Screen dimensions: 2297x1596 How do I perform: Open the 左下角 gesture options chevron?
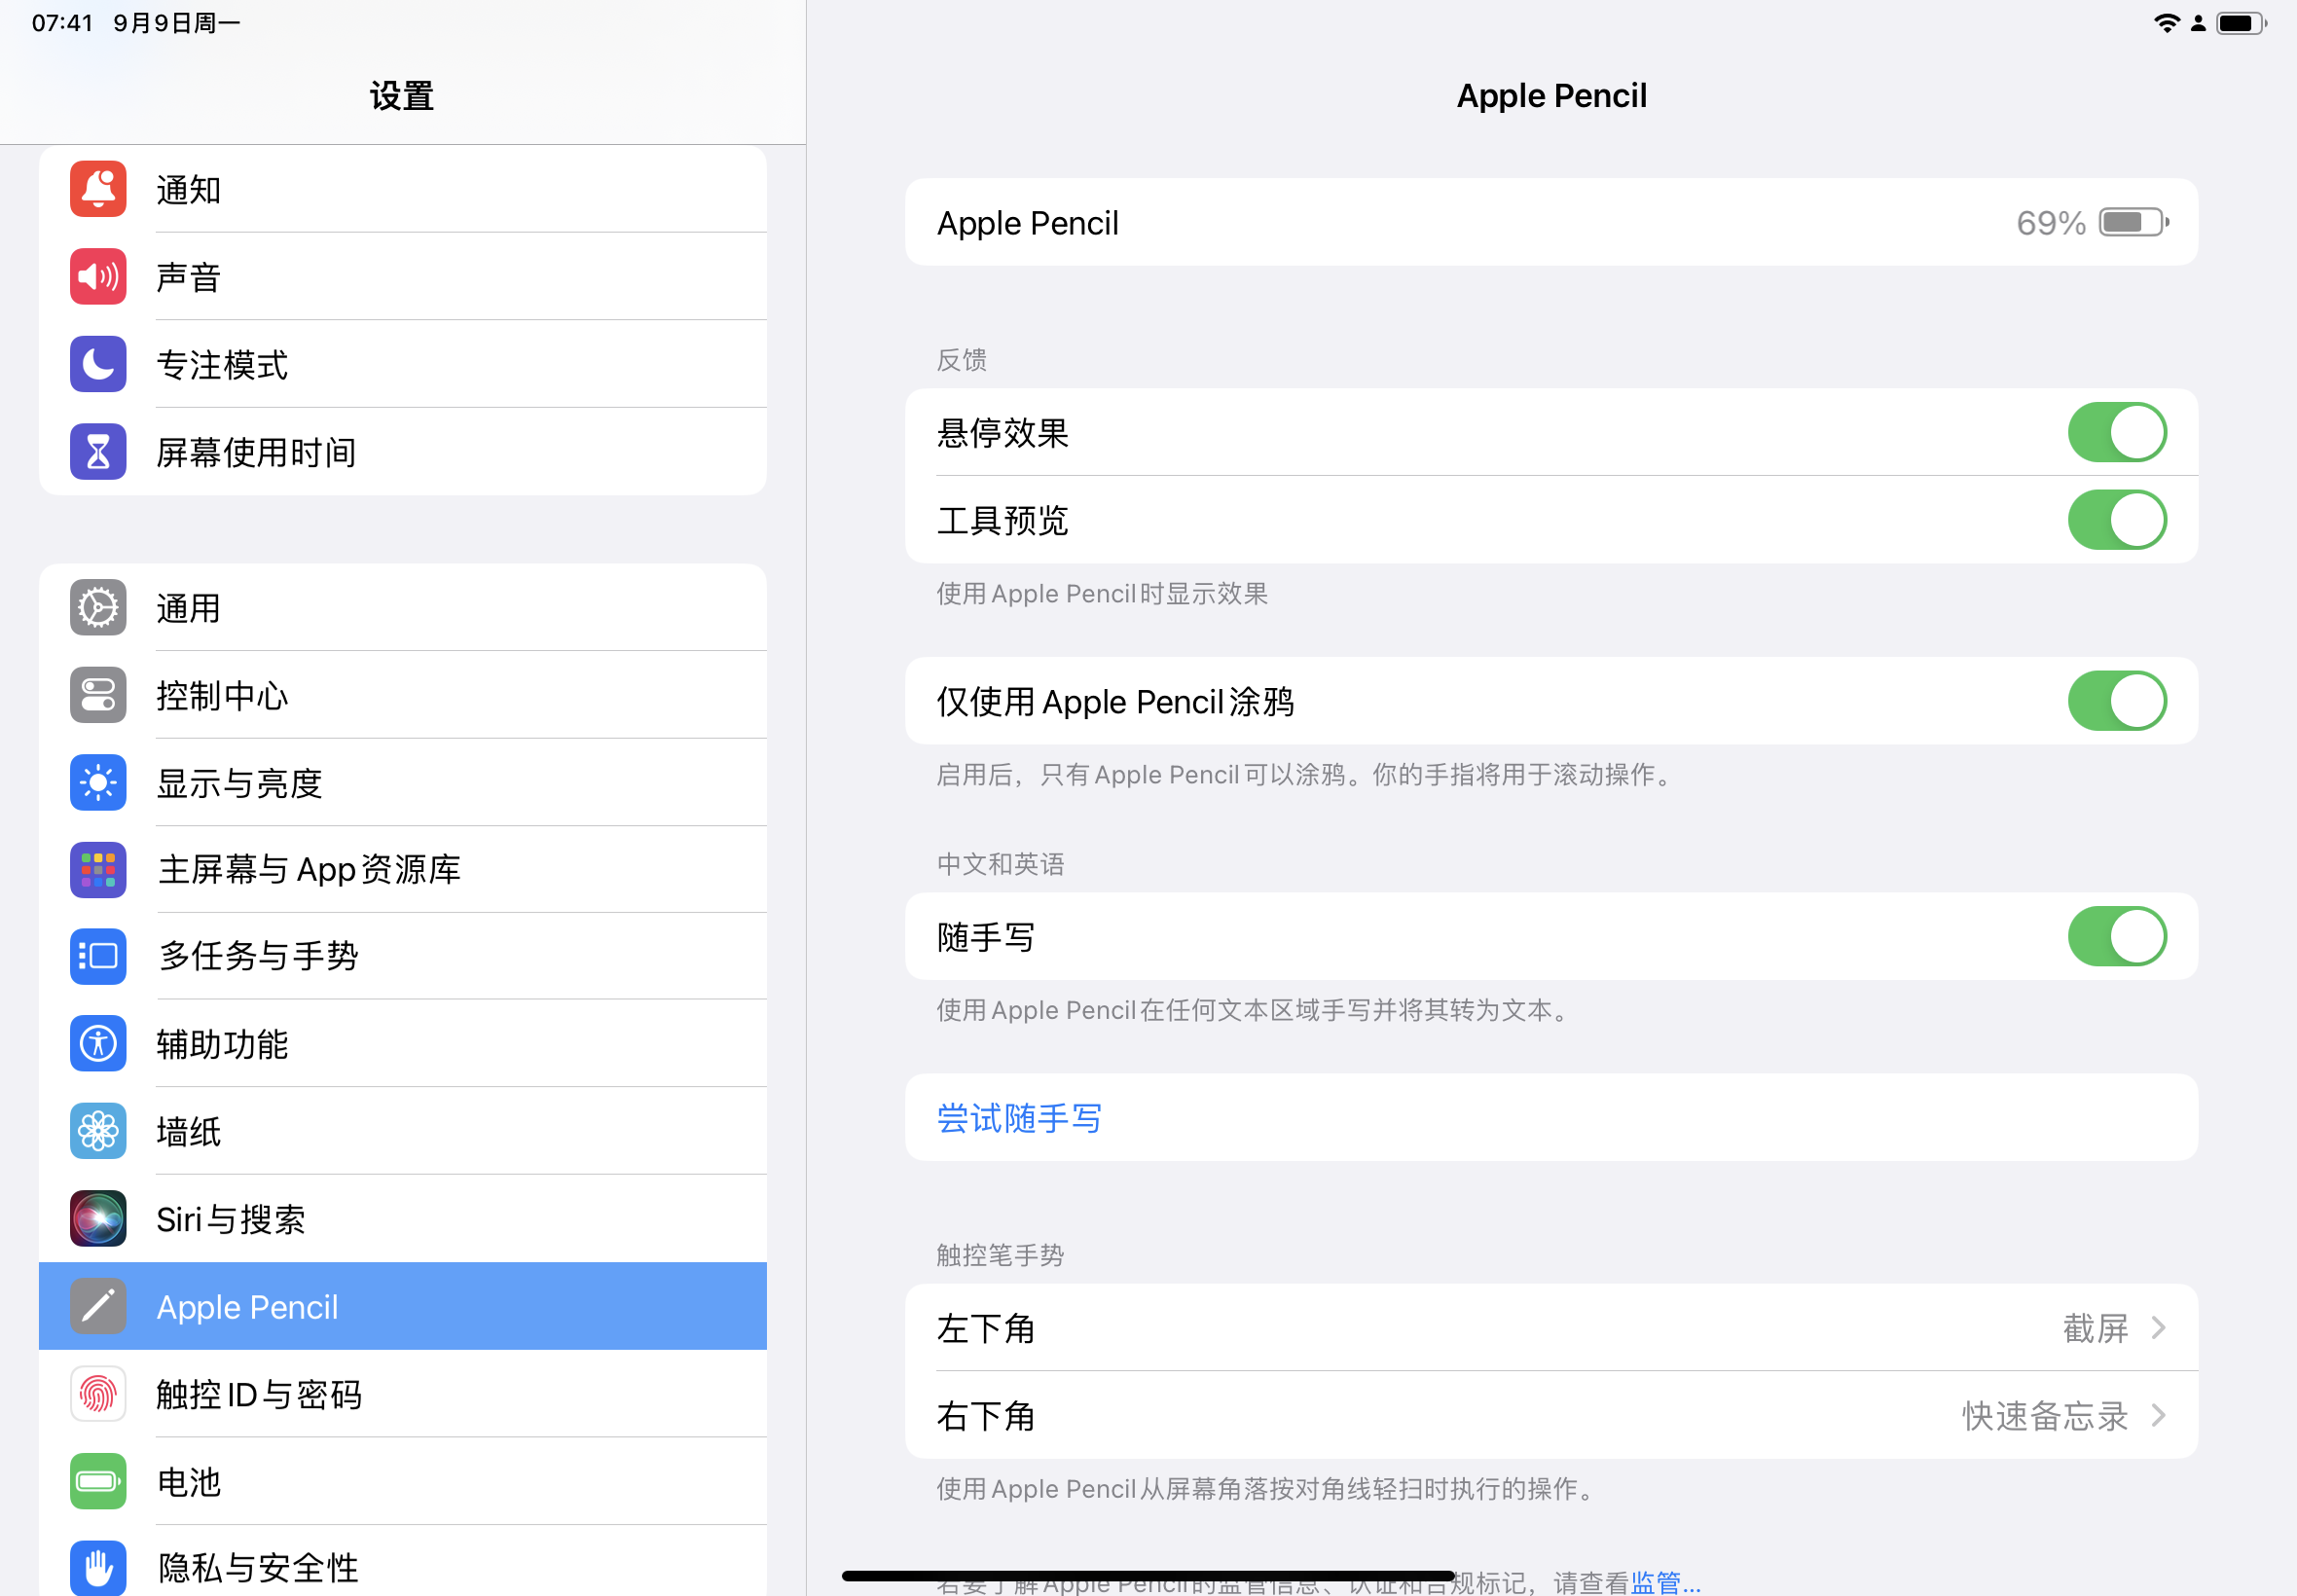pos(2158,1328)
